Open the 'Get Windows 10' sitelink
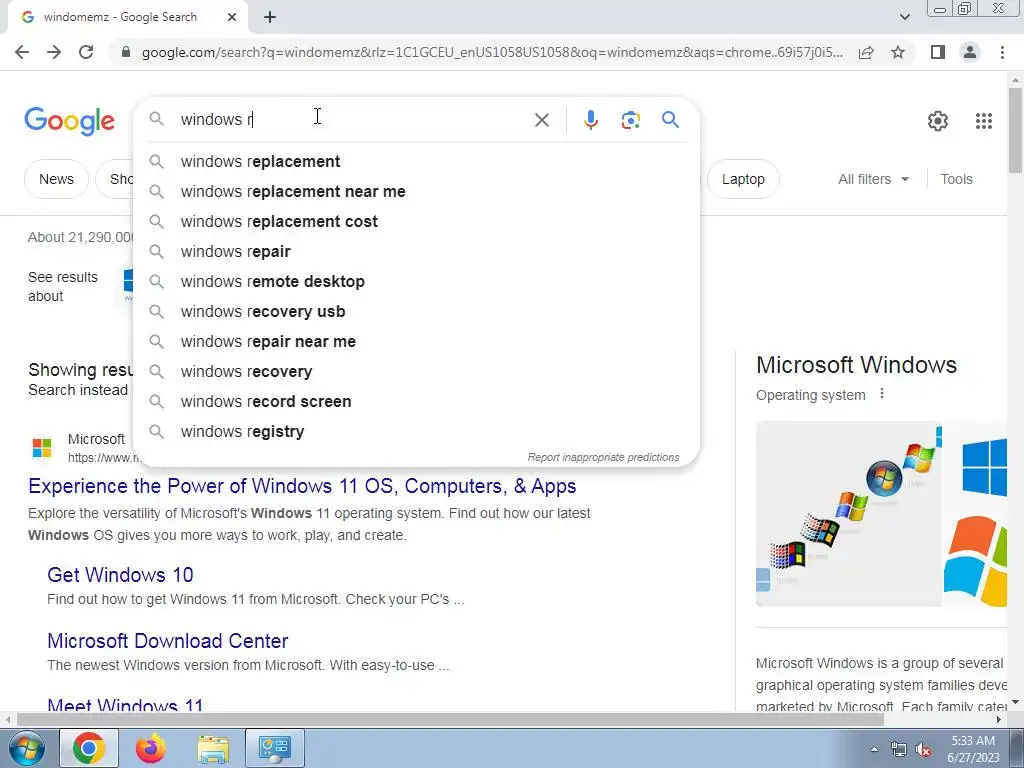The height and width of the screenshot is (768, 1024). (120, 575)
